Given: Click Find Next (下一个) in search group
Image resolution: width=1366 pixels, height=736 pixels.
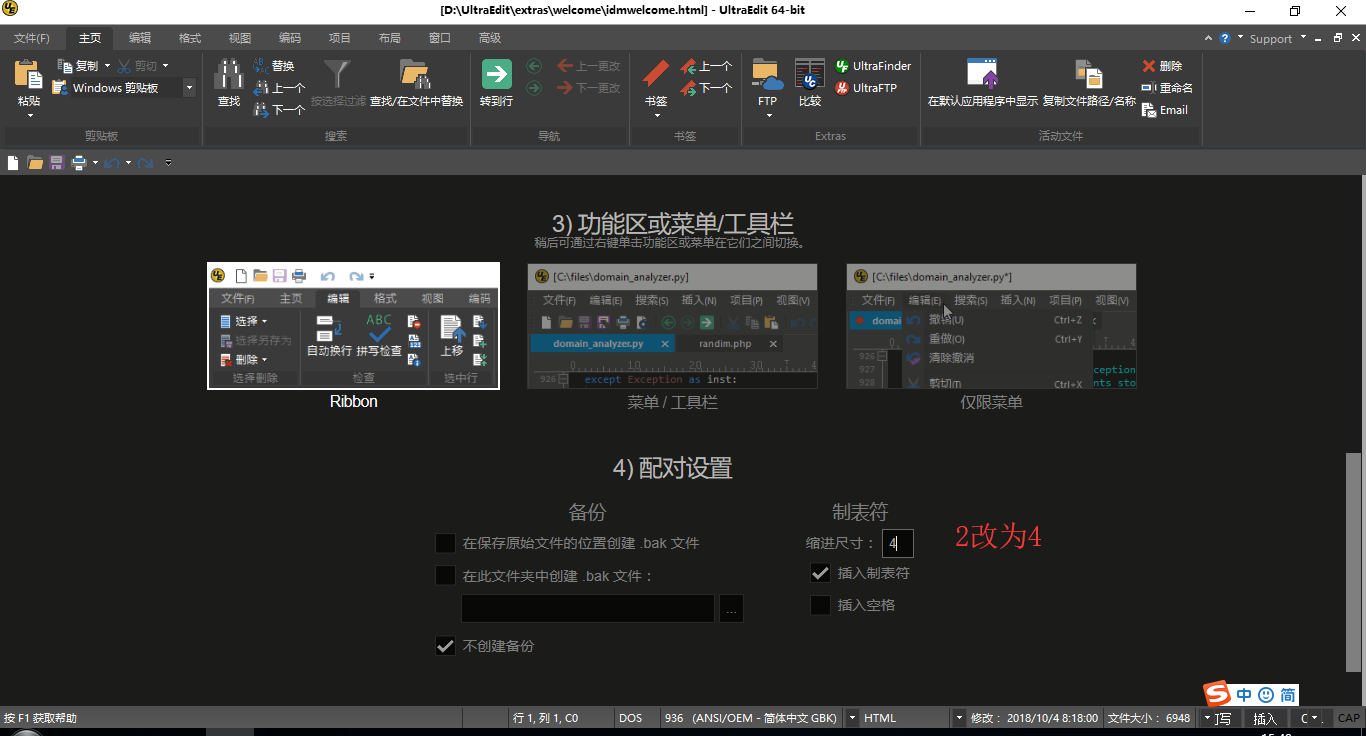Looking at the screenshot, I should click(260, 110).
